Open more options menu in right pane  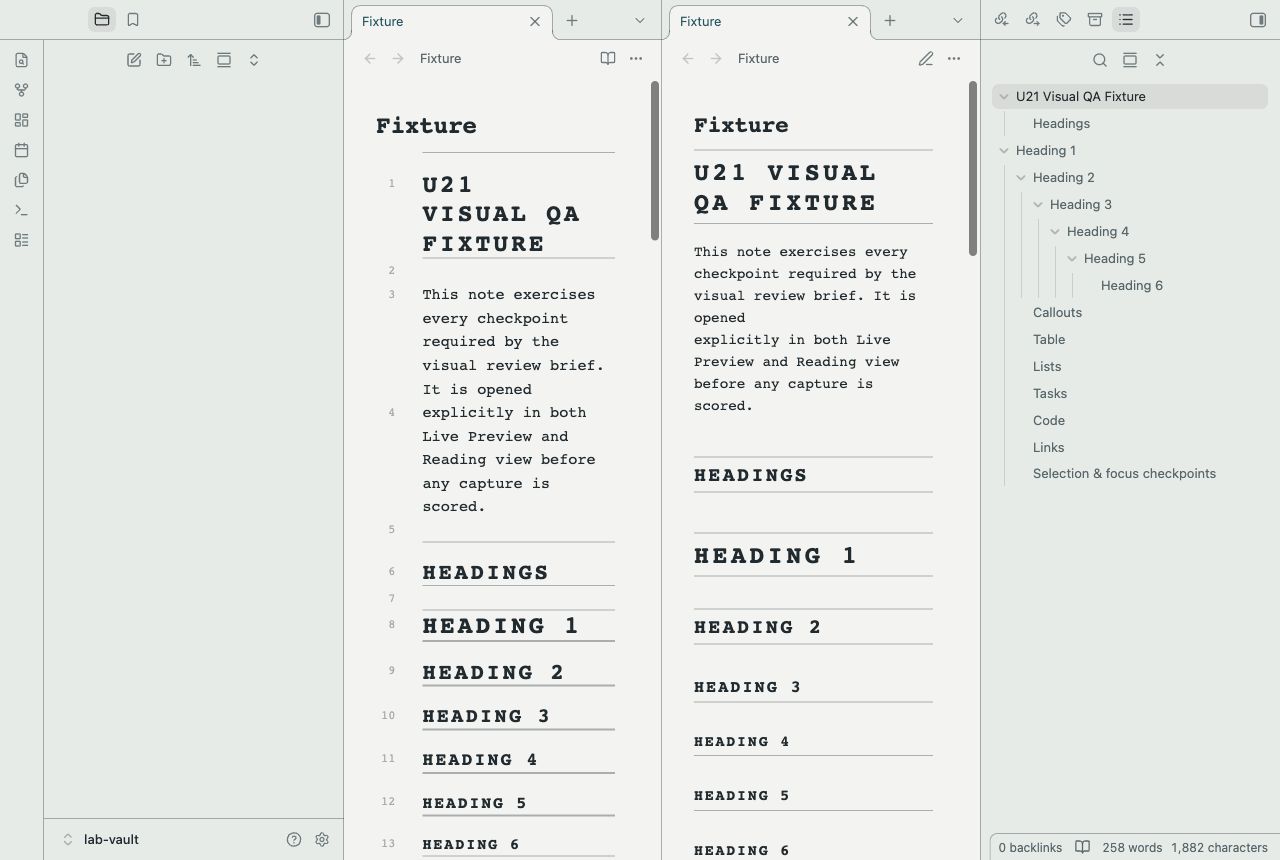[x=954, y=58]
